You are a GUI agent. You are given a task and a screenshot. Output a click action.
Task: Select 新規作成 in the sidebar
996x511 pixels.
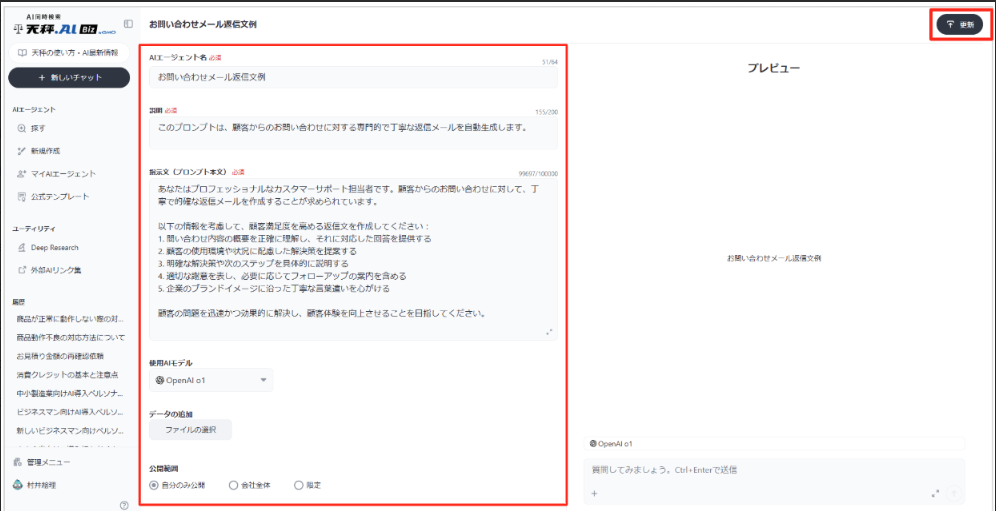point(38,151)
